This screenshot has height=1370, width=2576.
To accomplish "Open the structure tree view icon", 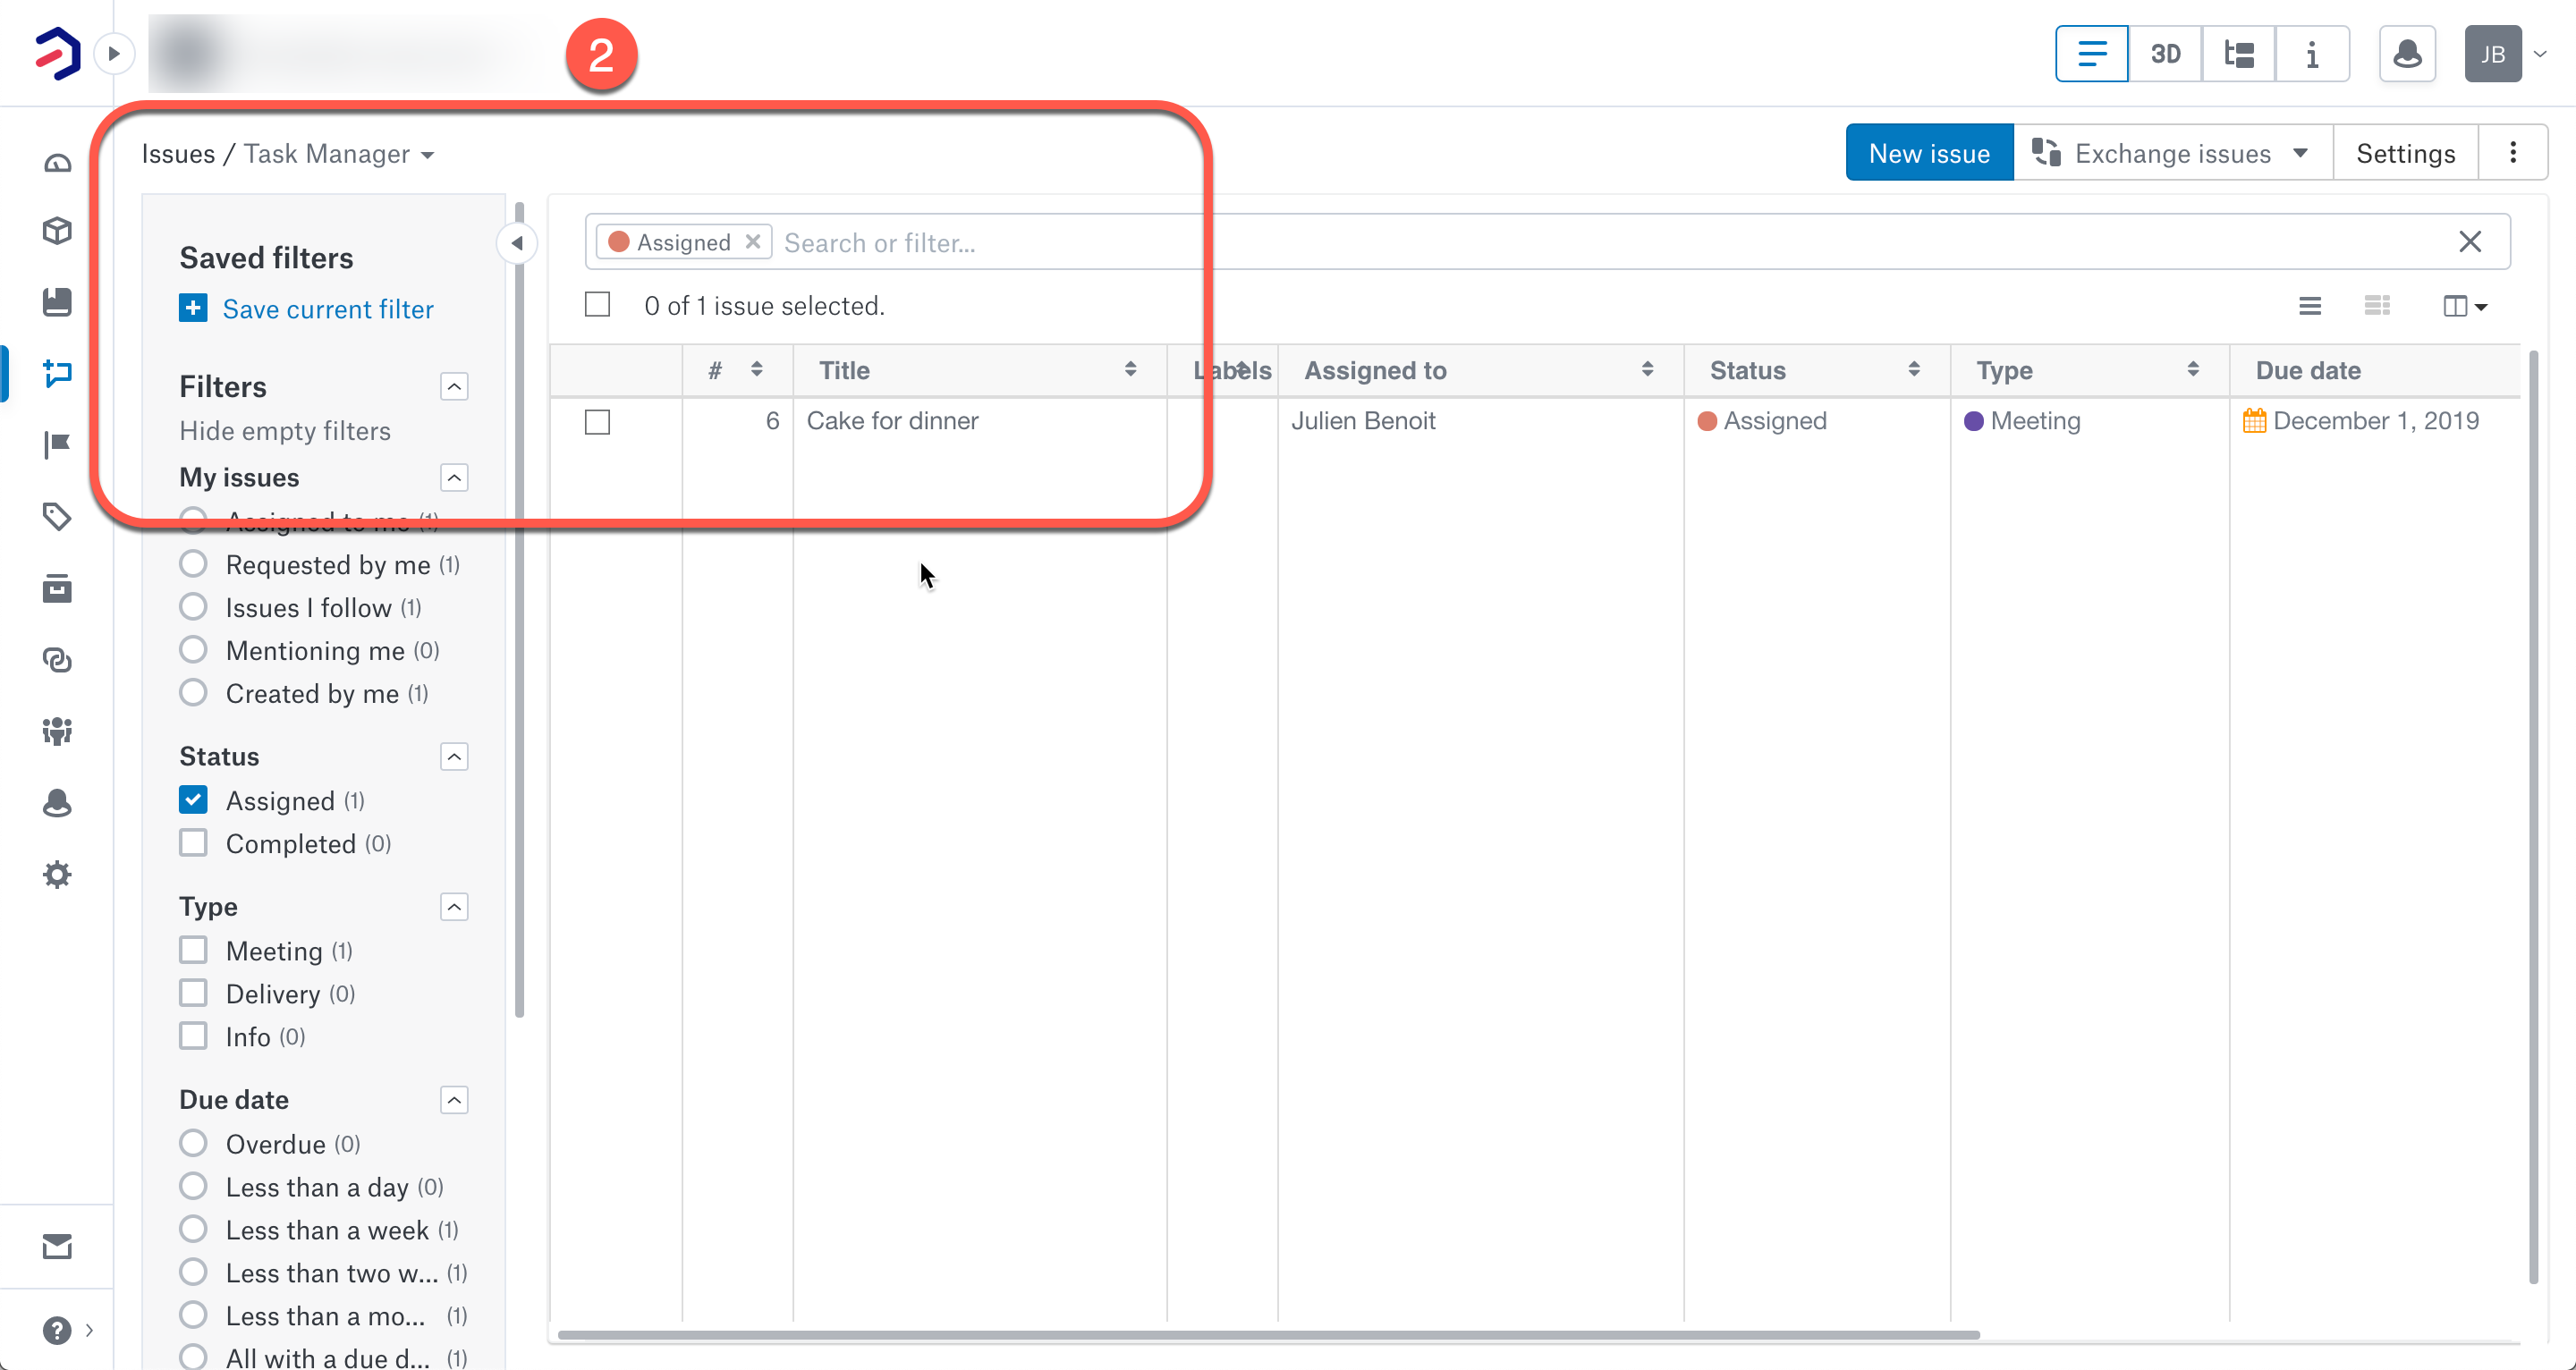I will coord(2239,53).
